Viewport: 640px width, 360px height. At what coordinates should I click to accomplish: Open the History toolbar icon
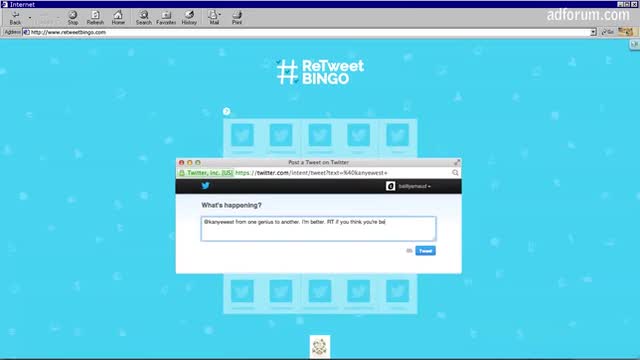point(189,18)
